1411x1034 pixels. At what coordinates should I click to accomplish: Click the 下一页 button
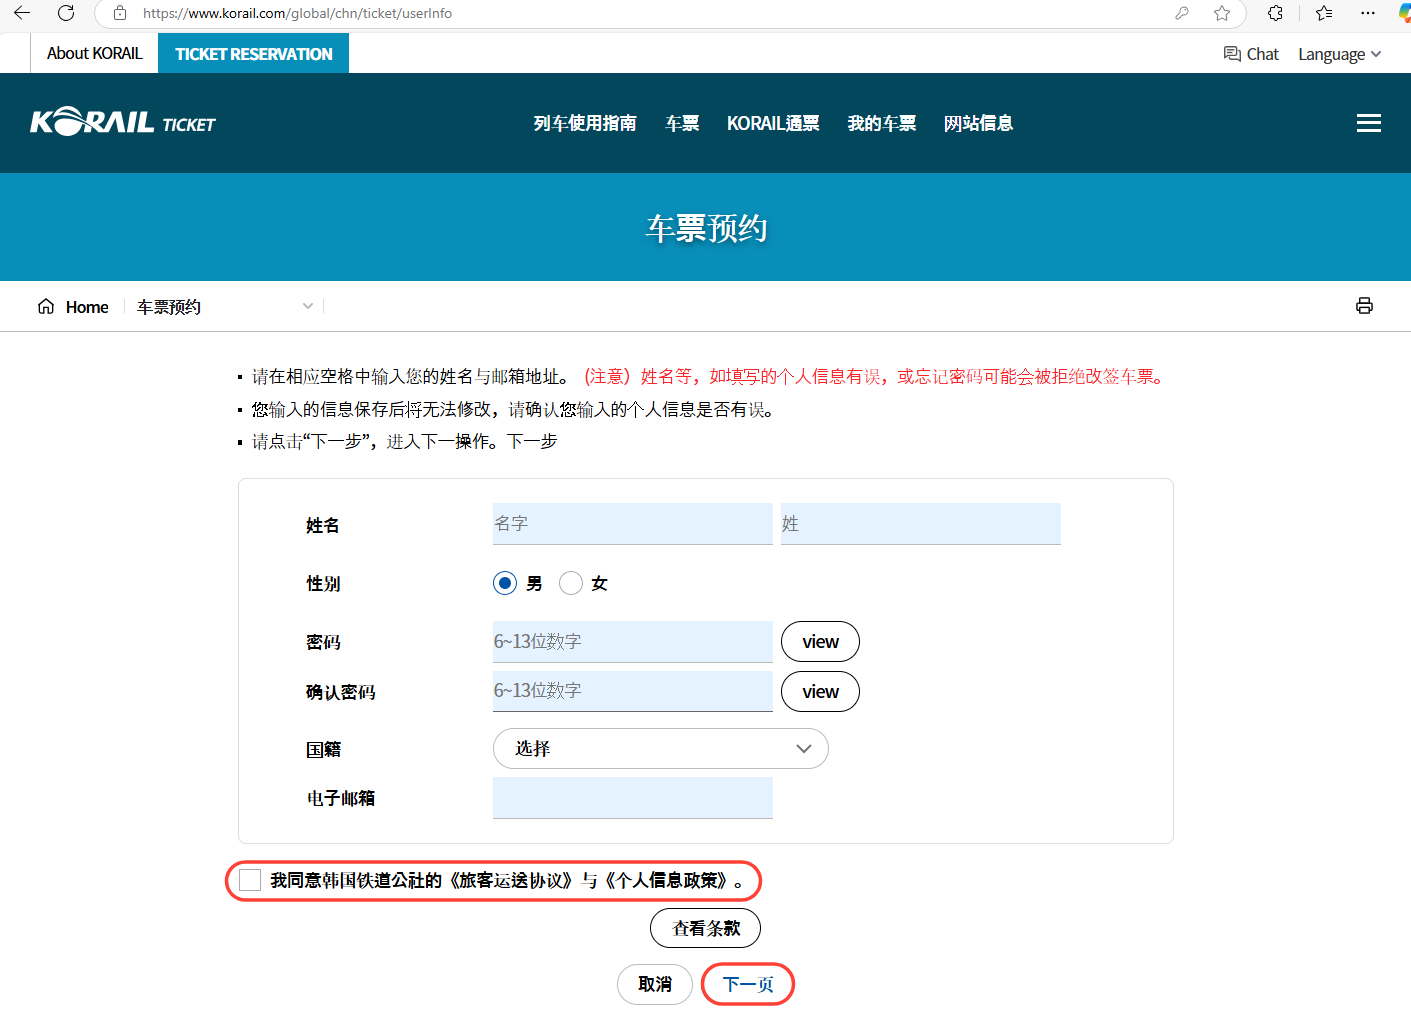[747, 984]
